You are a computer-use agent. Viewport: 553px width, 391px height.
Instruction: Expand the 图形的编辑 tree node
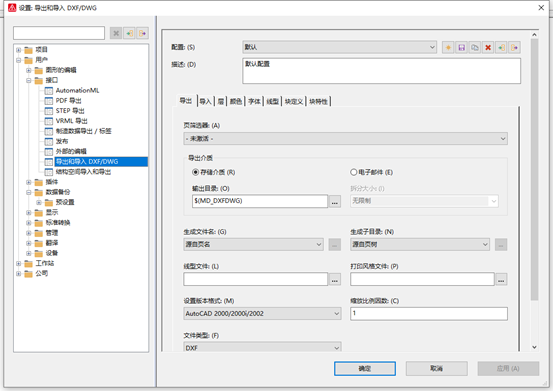(x=29, y=70)
